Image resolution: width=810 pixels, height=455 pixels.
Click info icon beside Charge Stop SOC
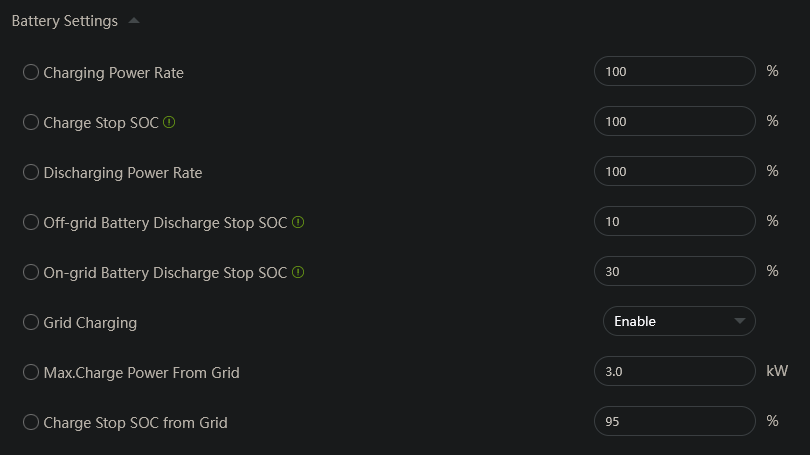pos(169,122)
